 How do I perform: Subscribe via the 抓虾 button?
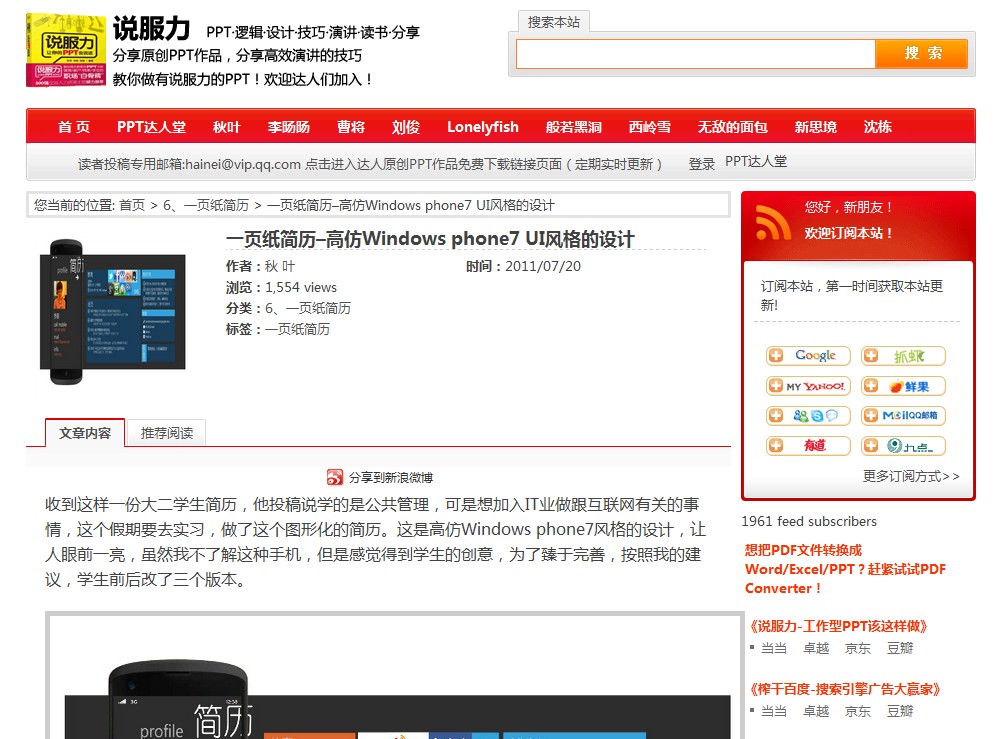[903, 356]
